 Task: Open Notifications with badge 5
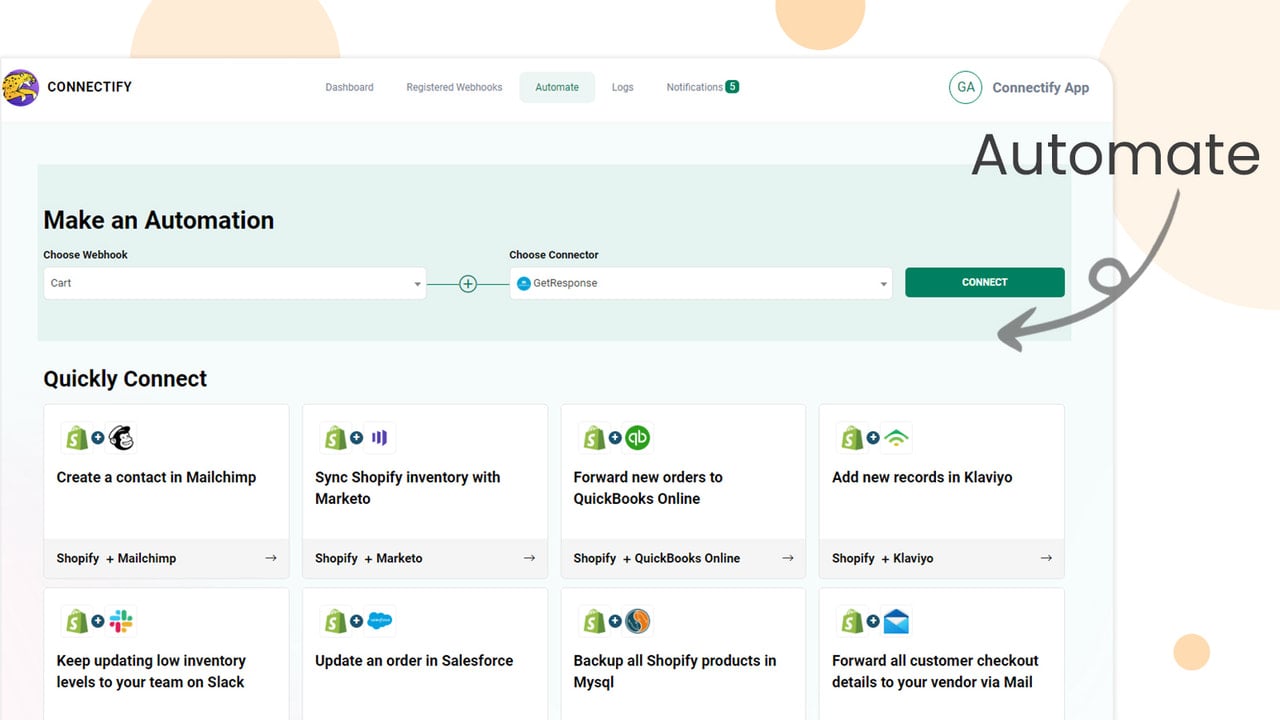(702, 87)
